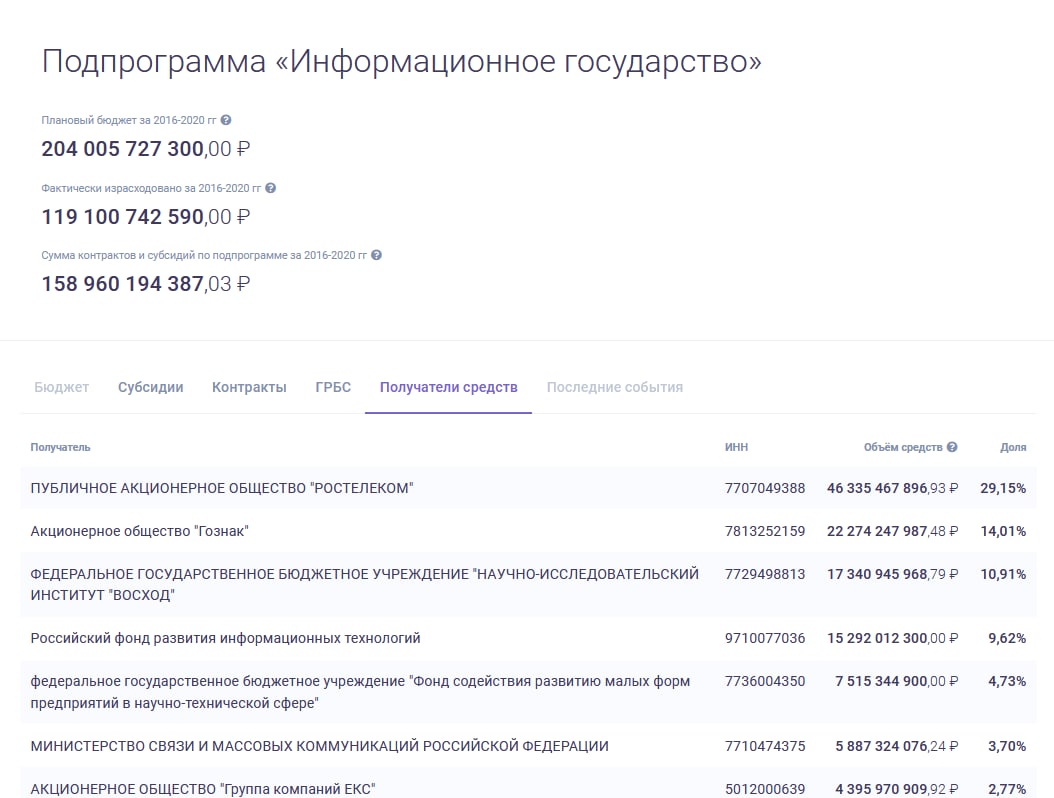Screen dimensions: 1054x798
Task: Click help icon beside Объём средств header
Action: [x=952, y=447]
